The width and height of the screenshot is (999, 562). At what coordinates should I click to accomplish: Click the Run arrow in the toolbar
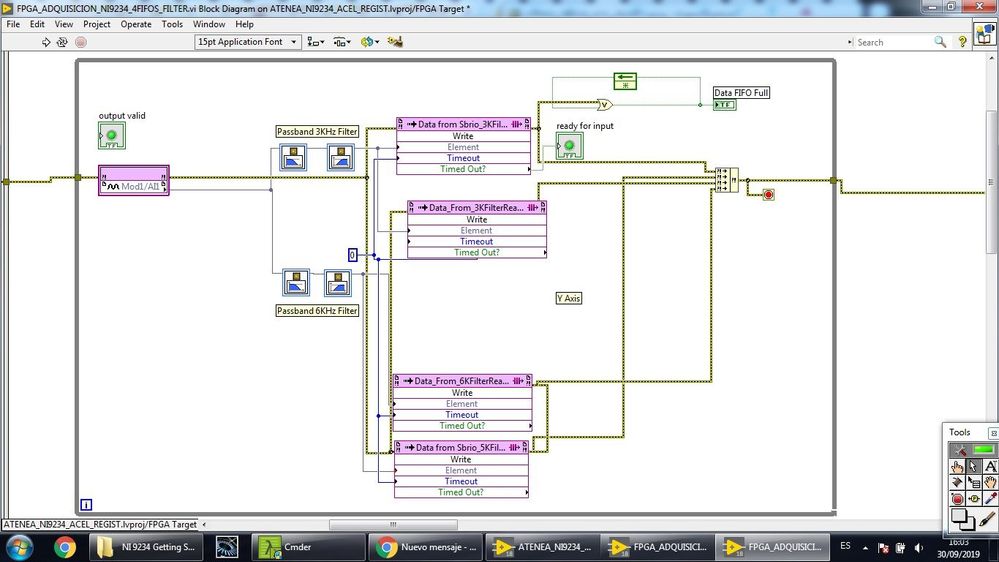(x=45, y=42)
